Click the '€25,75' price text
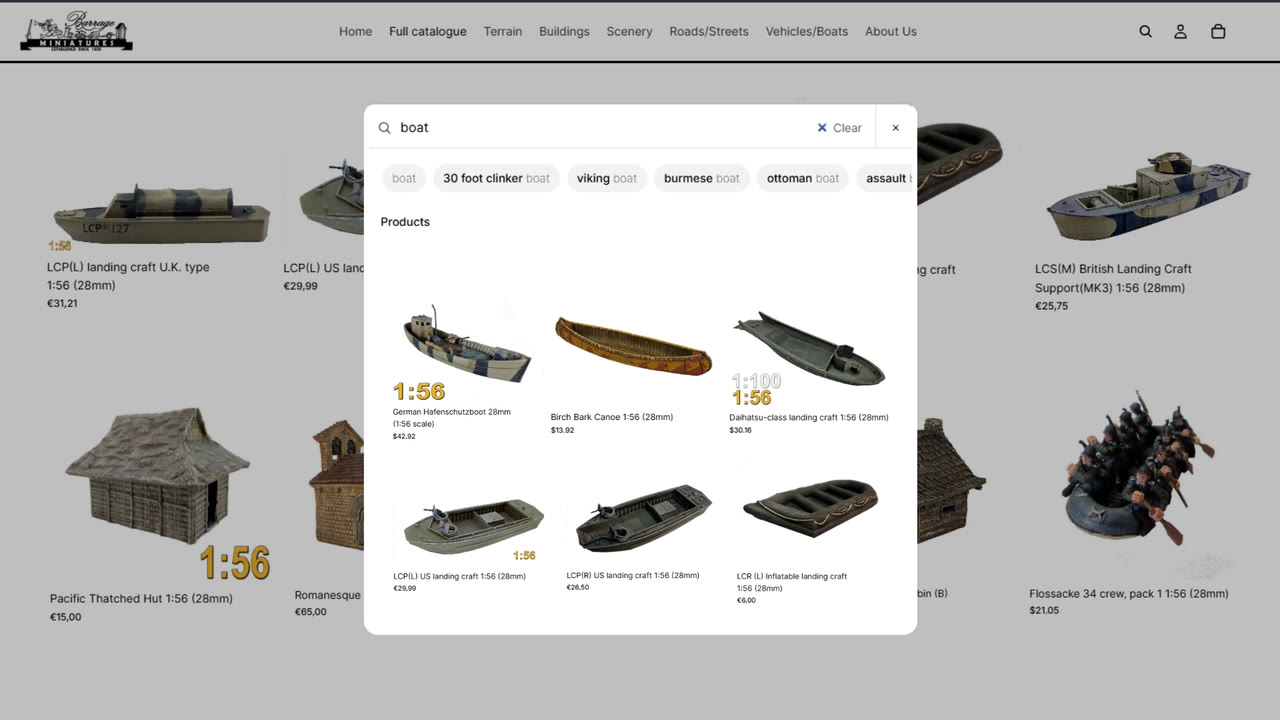 (1051, 306)
